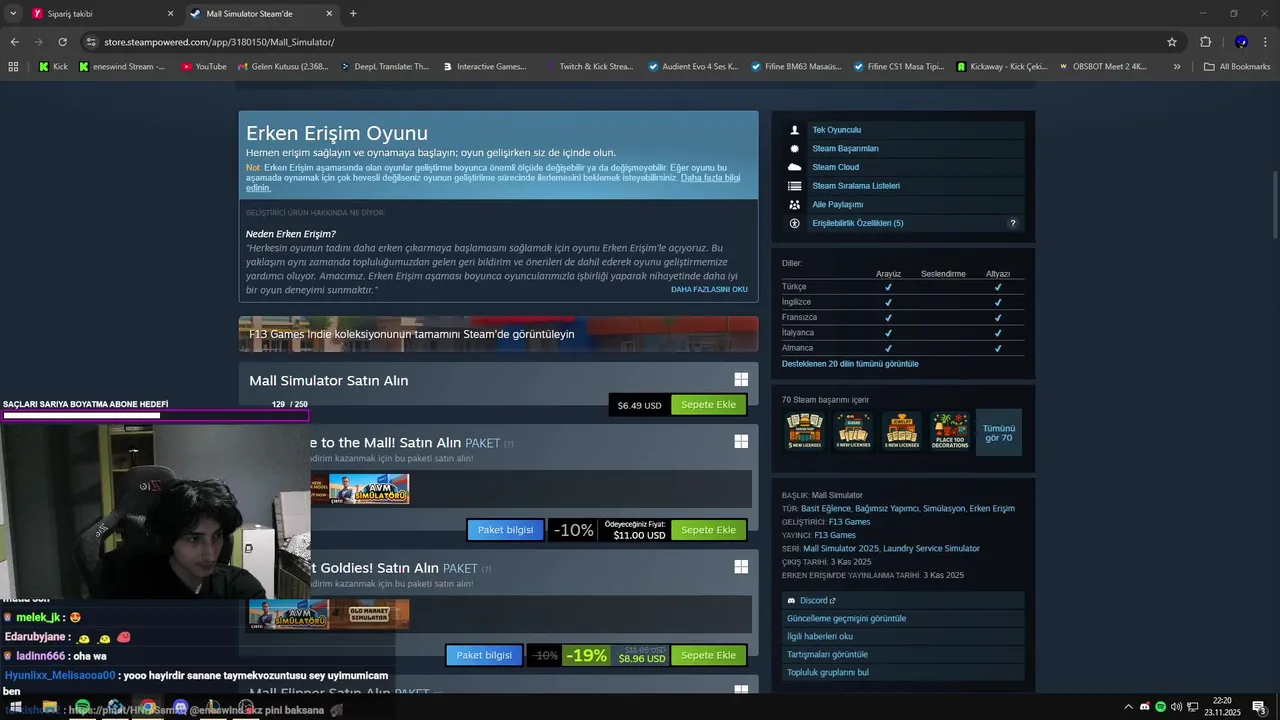Add $11.00 package with Sepete Ekle

[x=709, y=530]
